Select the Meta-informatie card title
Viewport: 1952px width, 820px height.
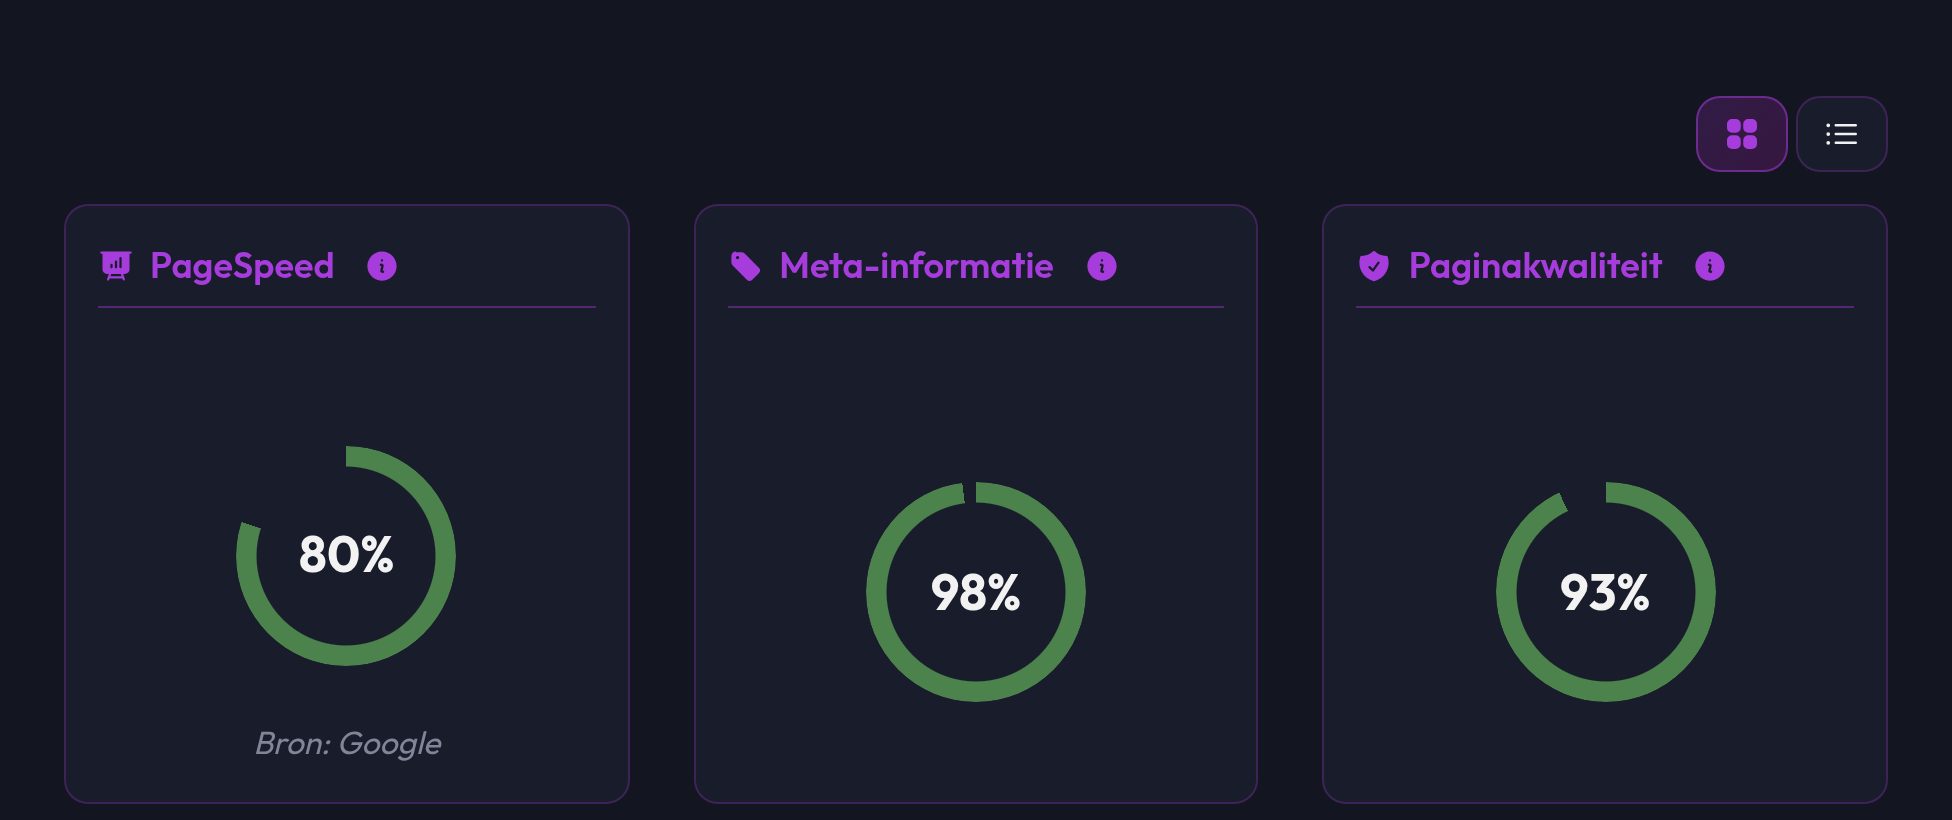click(916, 266)
